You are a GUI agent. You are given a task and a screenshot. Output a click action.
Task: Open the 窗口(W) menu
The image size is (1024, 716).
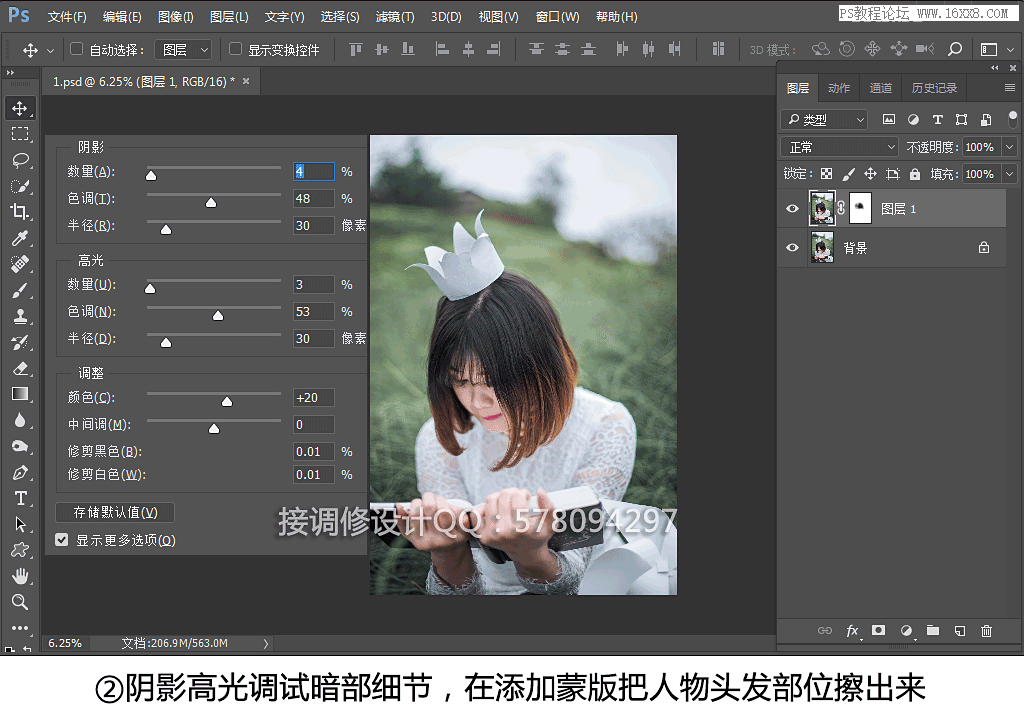point(557,17)
